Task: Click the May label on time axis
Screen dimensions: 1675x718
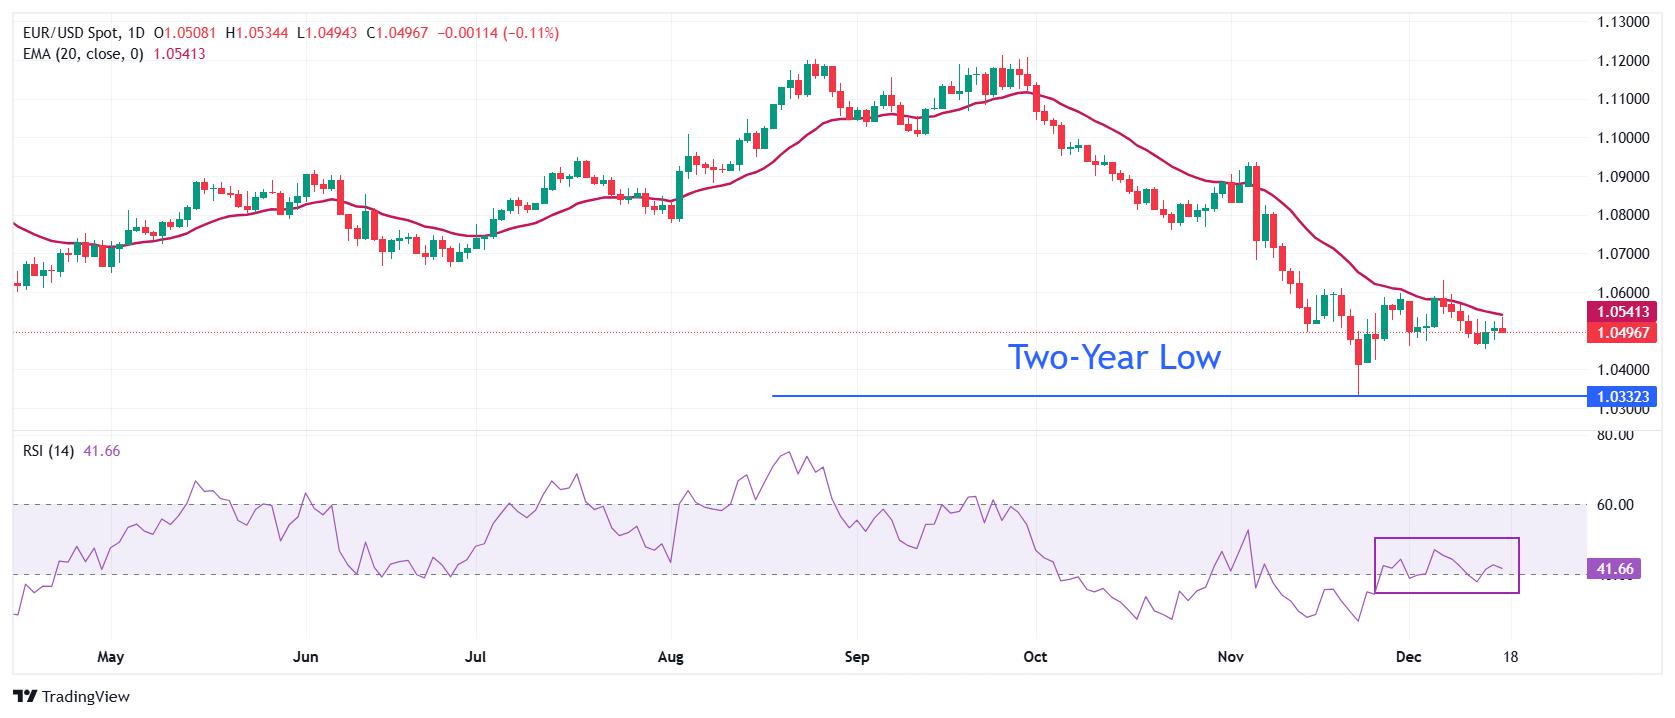Action: 110,657
